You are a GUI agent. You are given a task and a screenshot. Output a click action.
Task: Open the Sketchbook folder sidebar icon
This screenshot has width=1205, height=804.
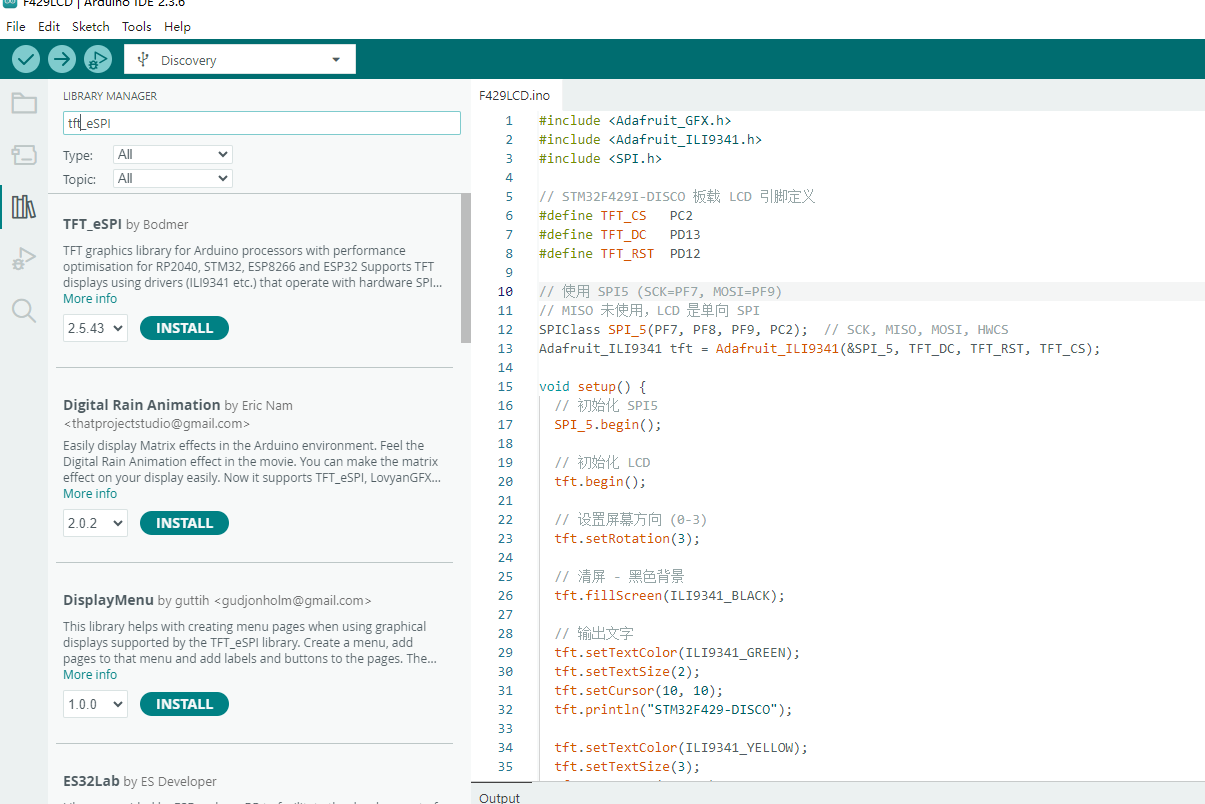24,104
